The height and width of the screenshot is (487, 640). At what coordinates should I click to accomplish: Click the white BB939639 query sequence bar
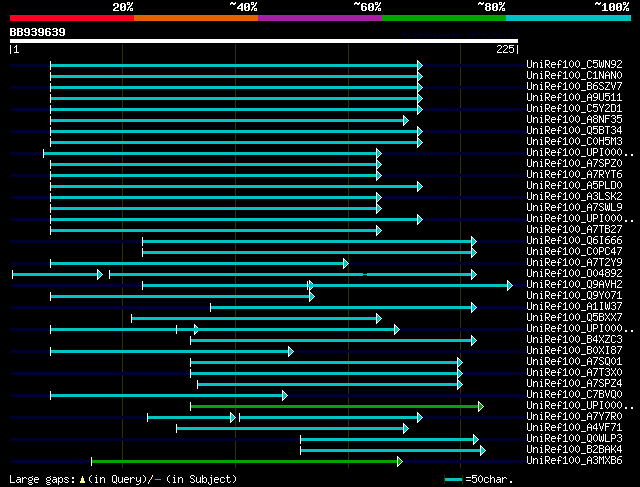click(x=264, y=41)
